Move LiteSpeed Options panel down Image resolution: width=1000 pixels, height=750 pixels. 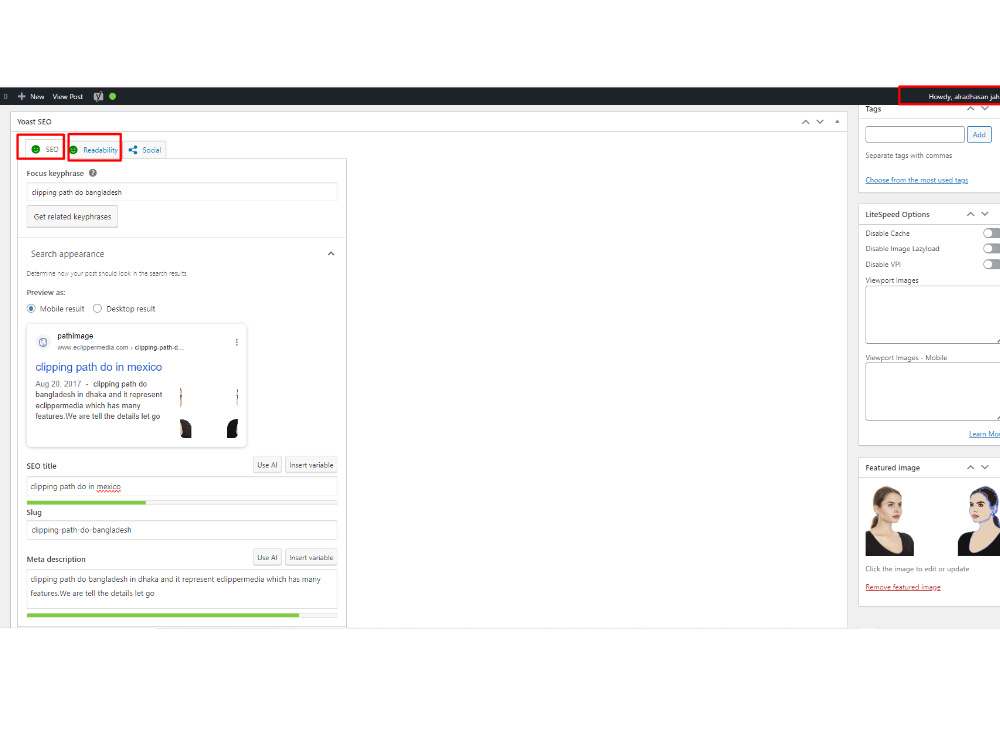985,214
